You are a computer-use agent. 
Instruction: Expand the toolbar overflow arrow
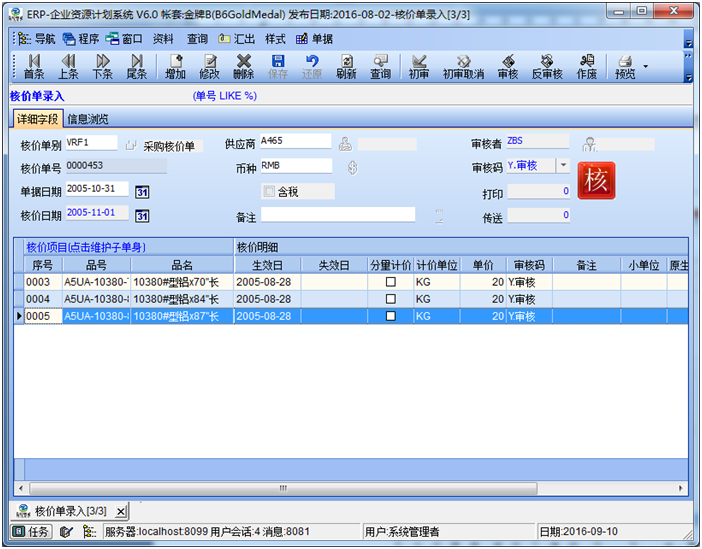coord(689,77)
